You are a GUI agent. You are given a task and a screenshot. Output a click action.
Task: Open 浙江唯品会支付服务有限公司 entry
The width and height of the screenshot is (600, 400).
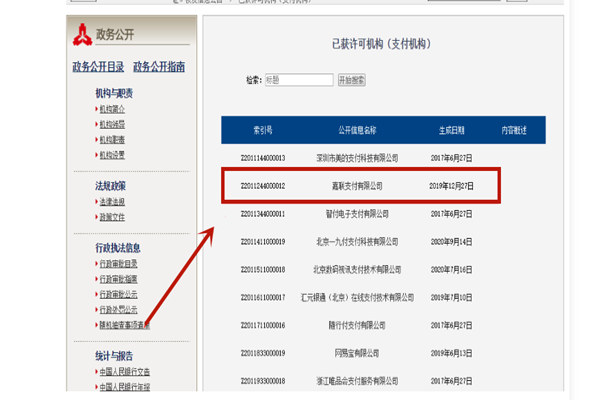(357, 381)
